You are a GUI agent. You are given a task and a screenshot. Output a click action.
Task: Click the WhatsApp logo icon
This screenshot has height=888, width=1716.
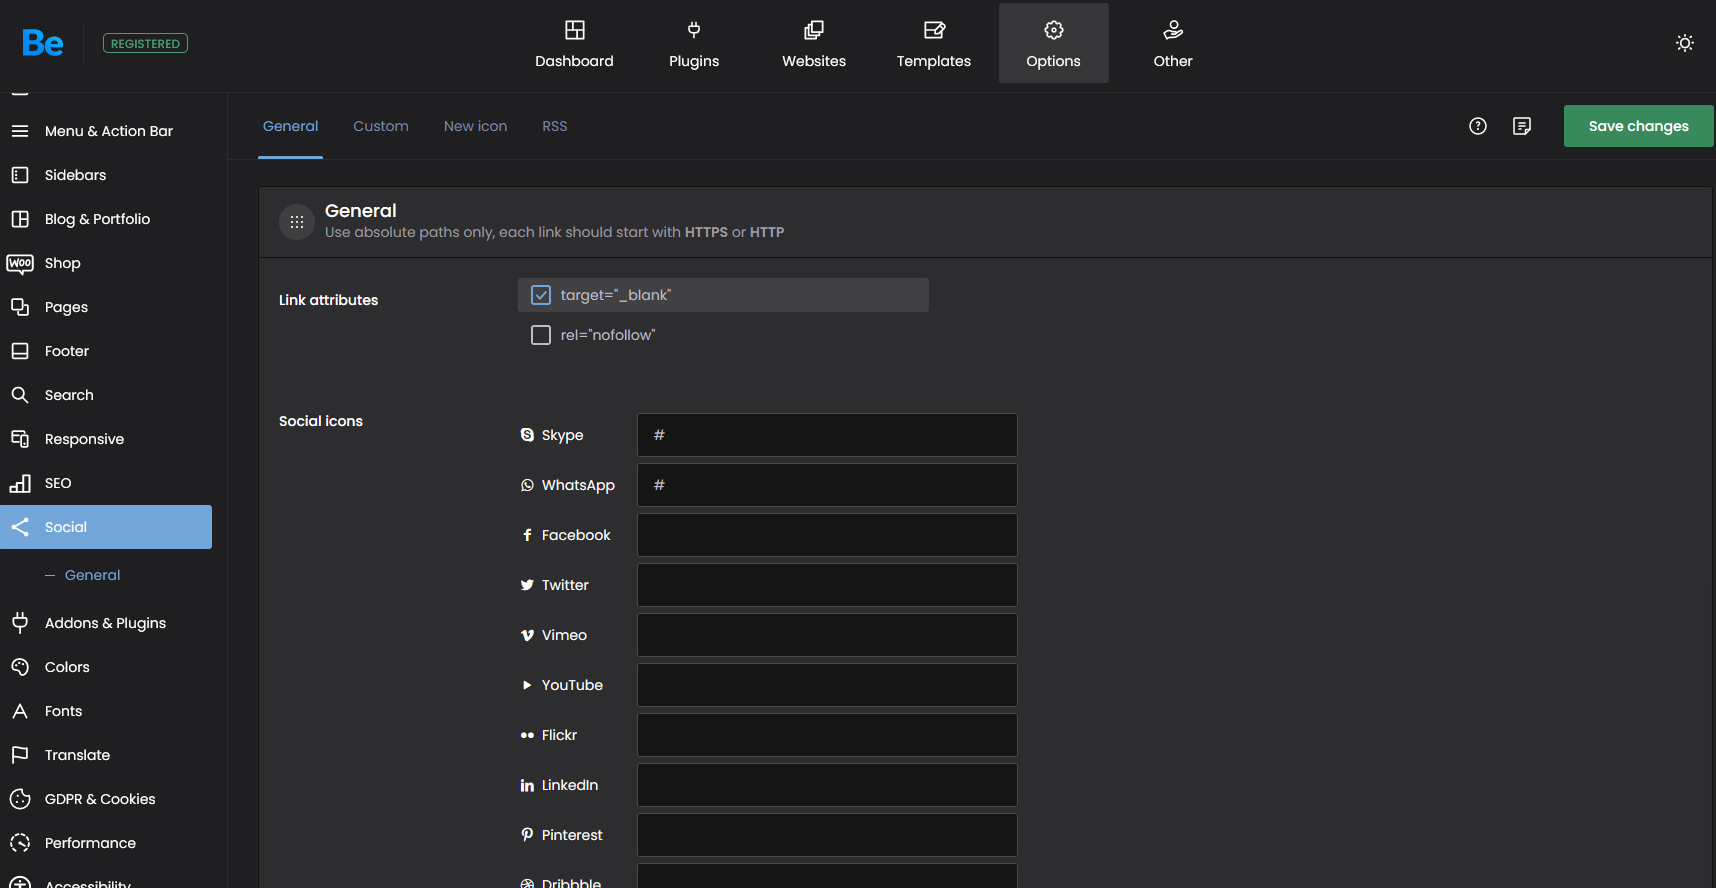coord(527,485)
